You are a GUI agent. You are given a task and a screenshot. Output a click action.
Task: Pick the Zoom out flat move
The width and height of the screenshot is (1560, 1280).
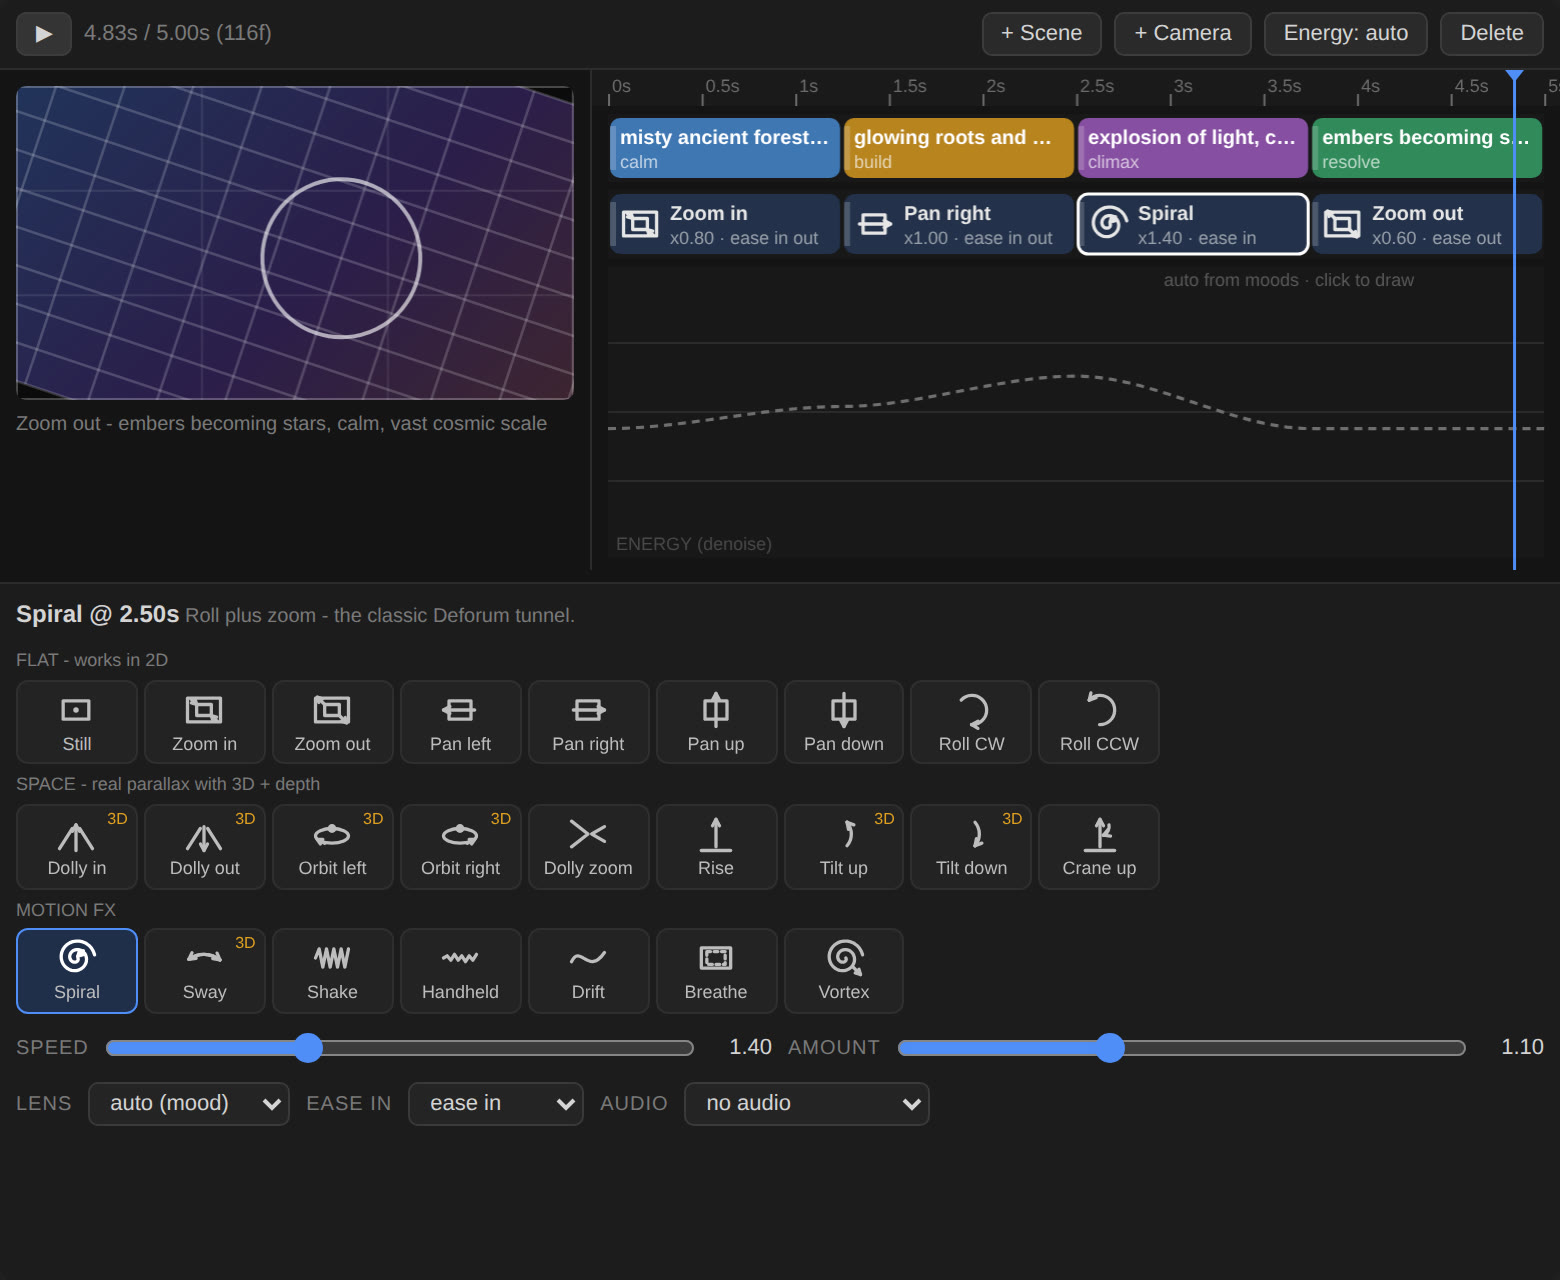pos(332,722)
